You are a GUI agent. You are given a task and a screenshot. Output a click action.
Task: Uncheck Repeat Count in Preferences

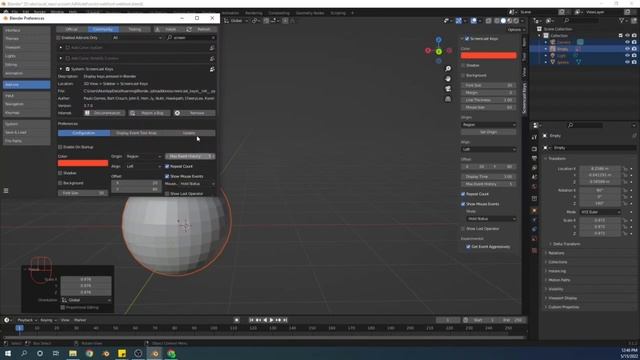[167, 167]
